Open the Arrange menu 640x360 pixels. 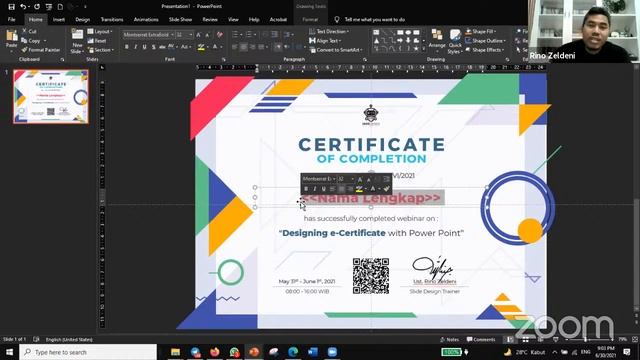coord(437,40)
